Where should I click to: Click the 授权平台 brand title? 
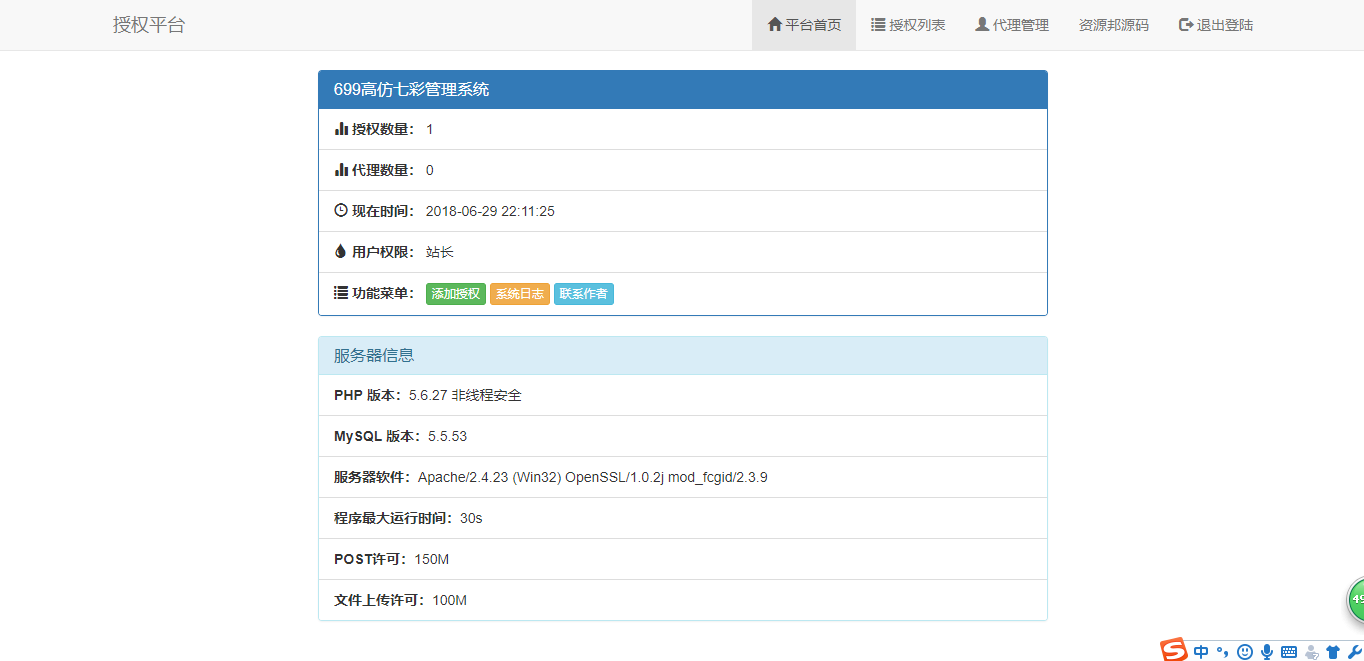[149, 25]
